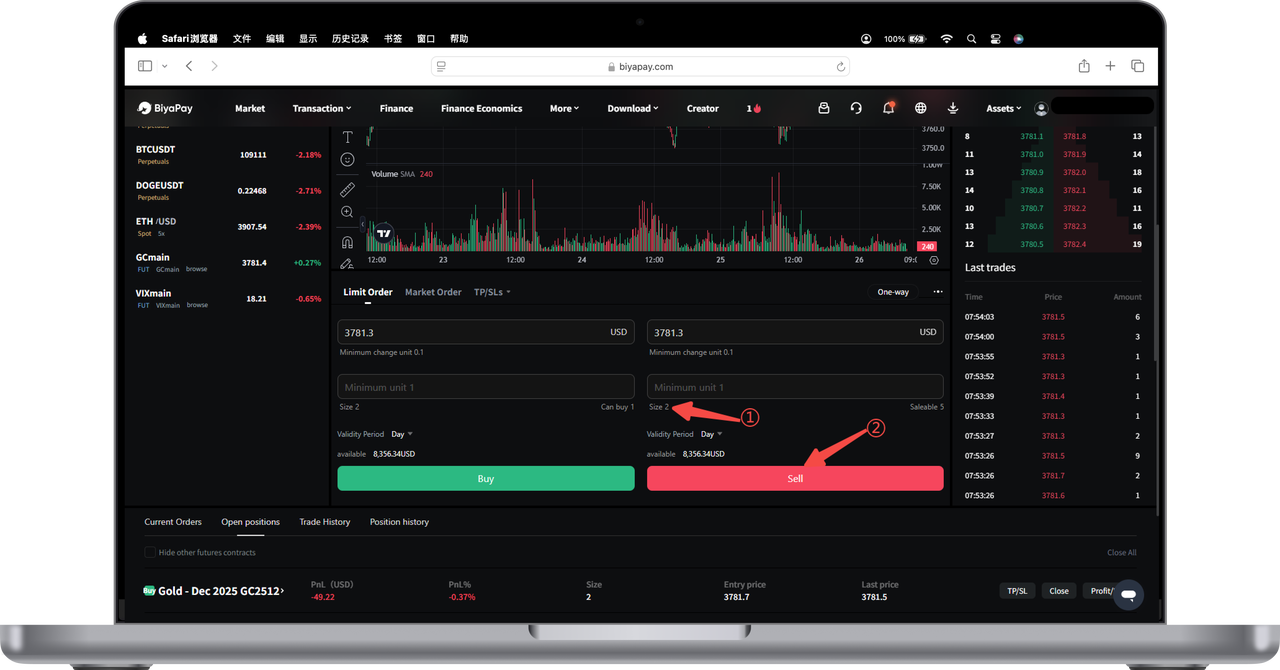Image resolution: width=1280 pixels, height=670 pixels.
Task: Open the sell-side Validity Period Day dropdown
Action: pos(711,434)
